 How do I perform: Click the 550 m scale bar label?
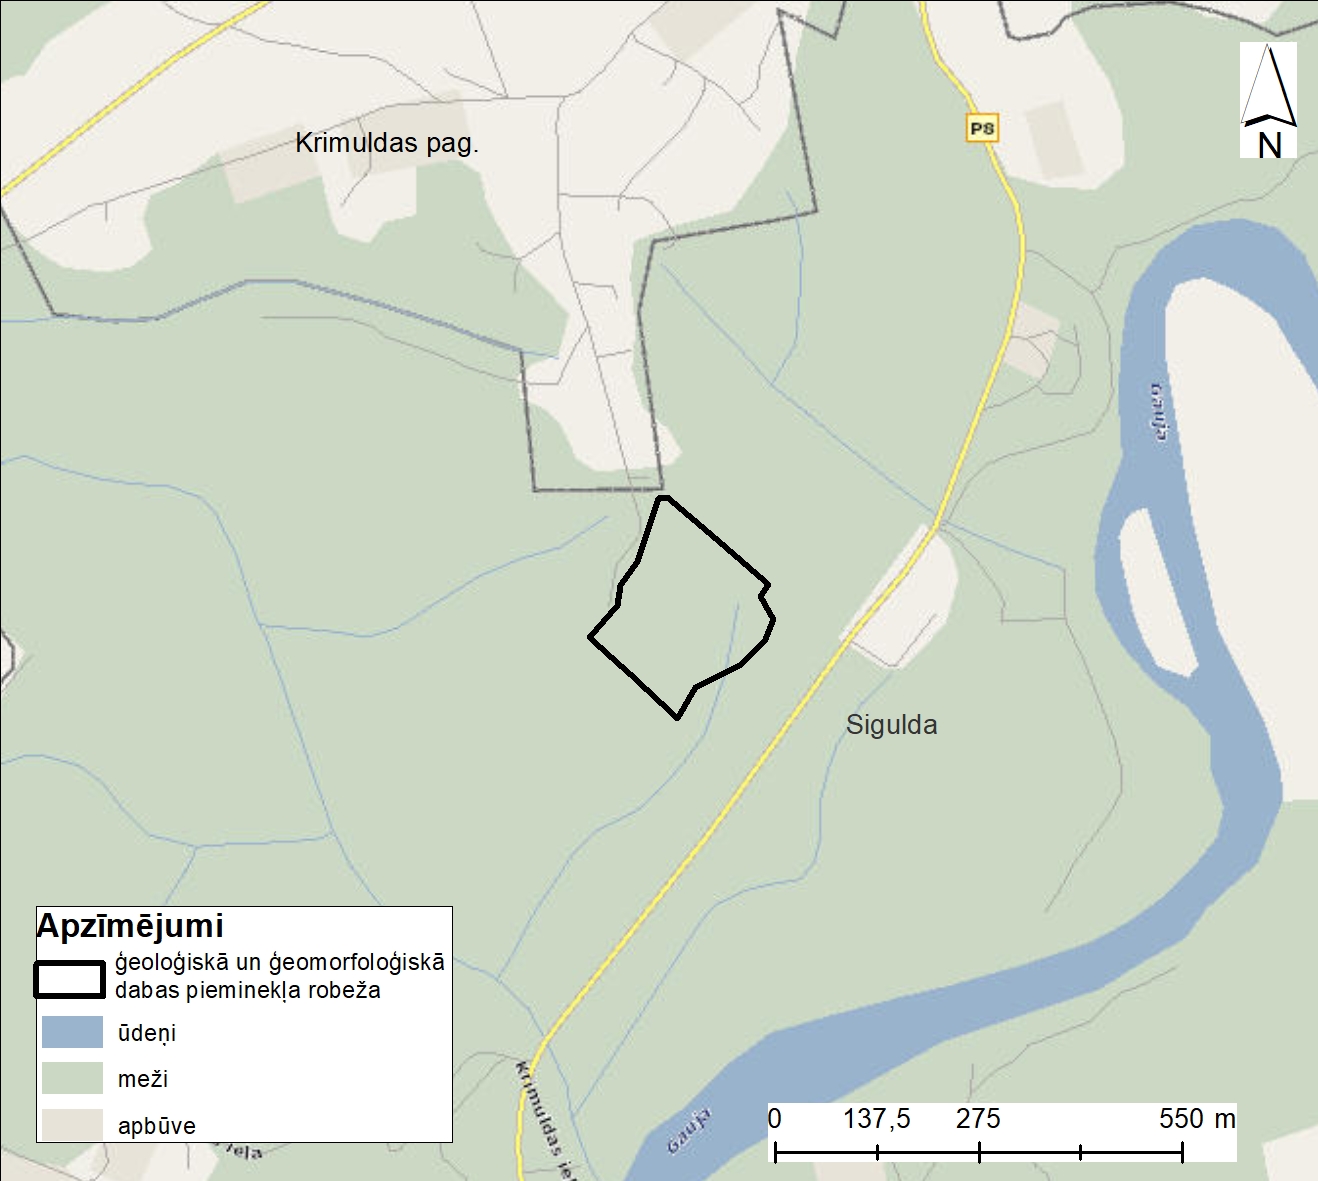point(1197,1118)
